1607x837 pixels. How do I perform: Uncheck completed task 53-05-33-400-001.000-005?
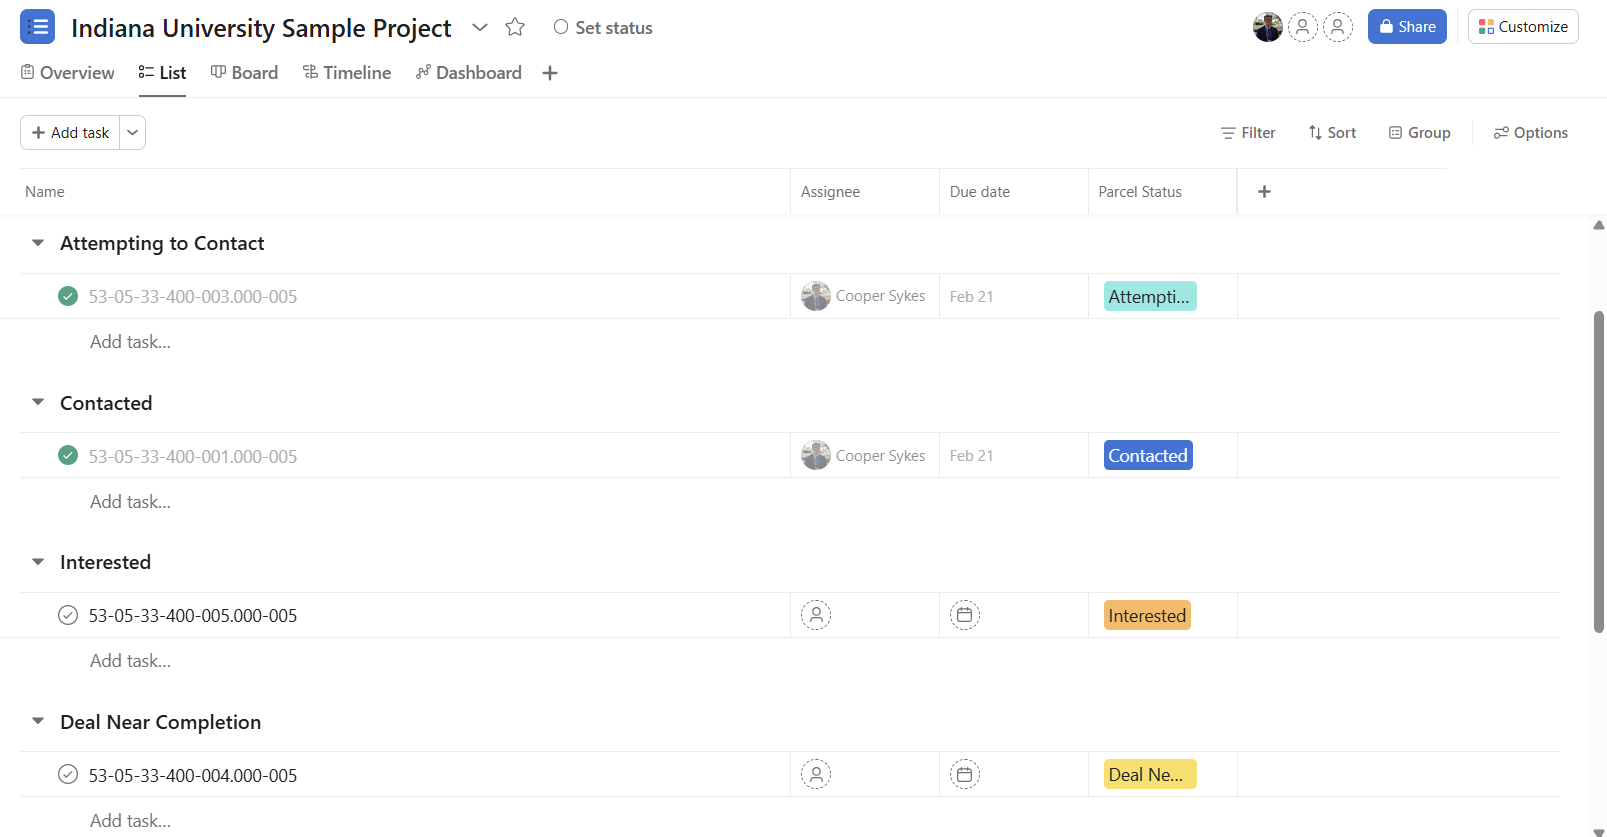(x=68, y=455)
